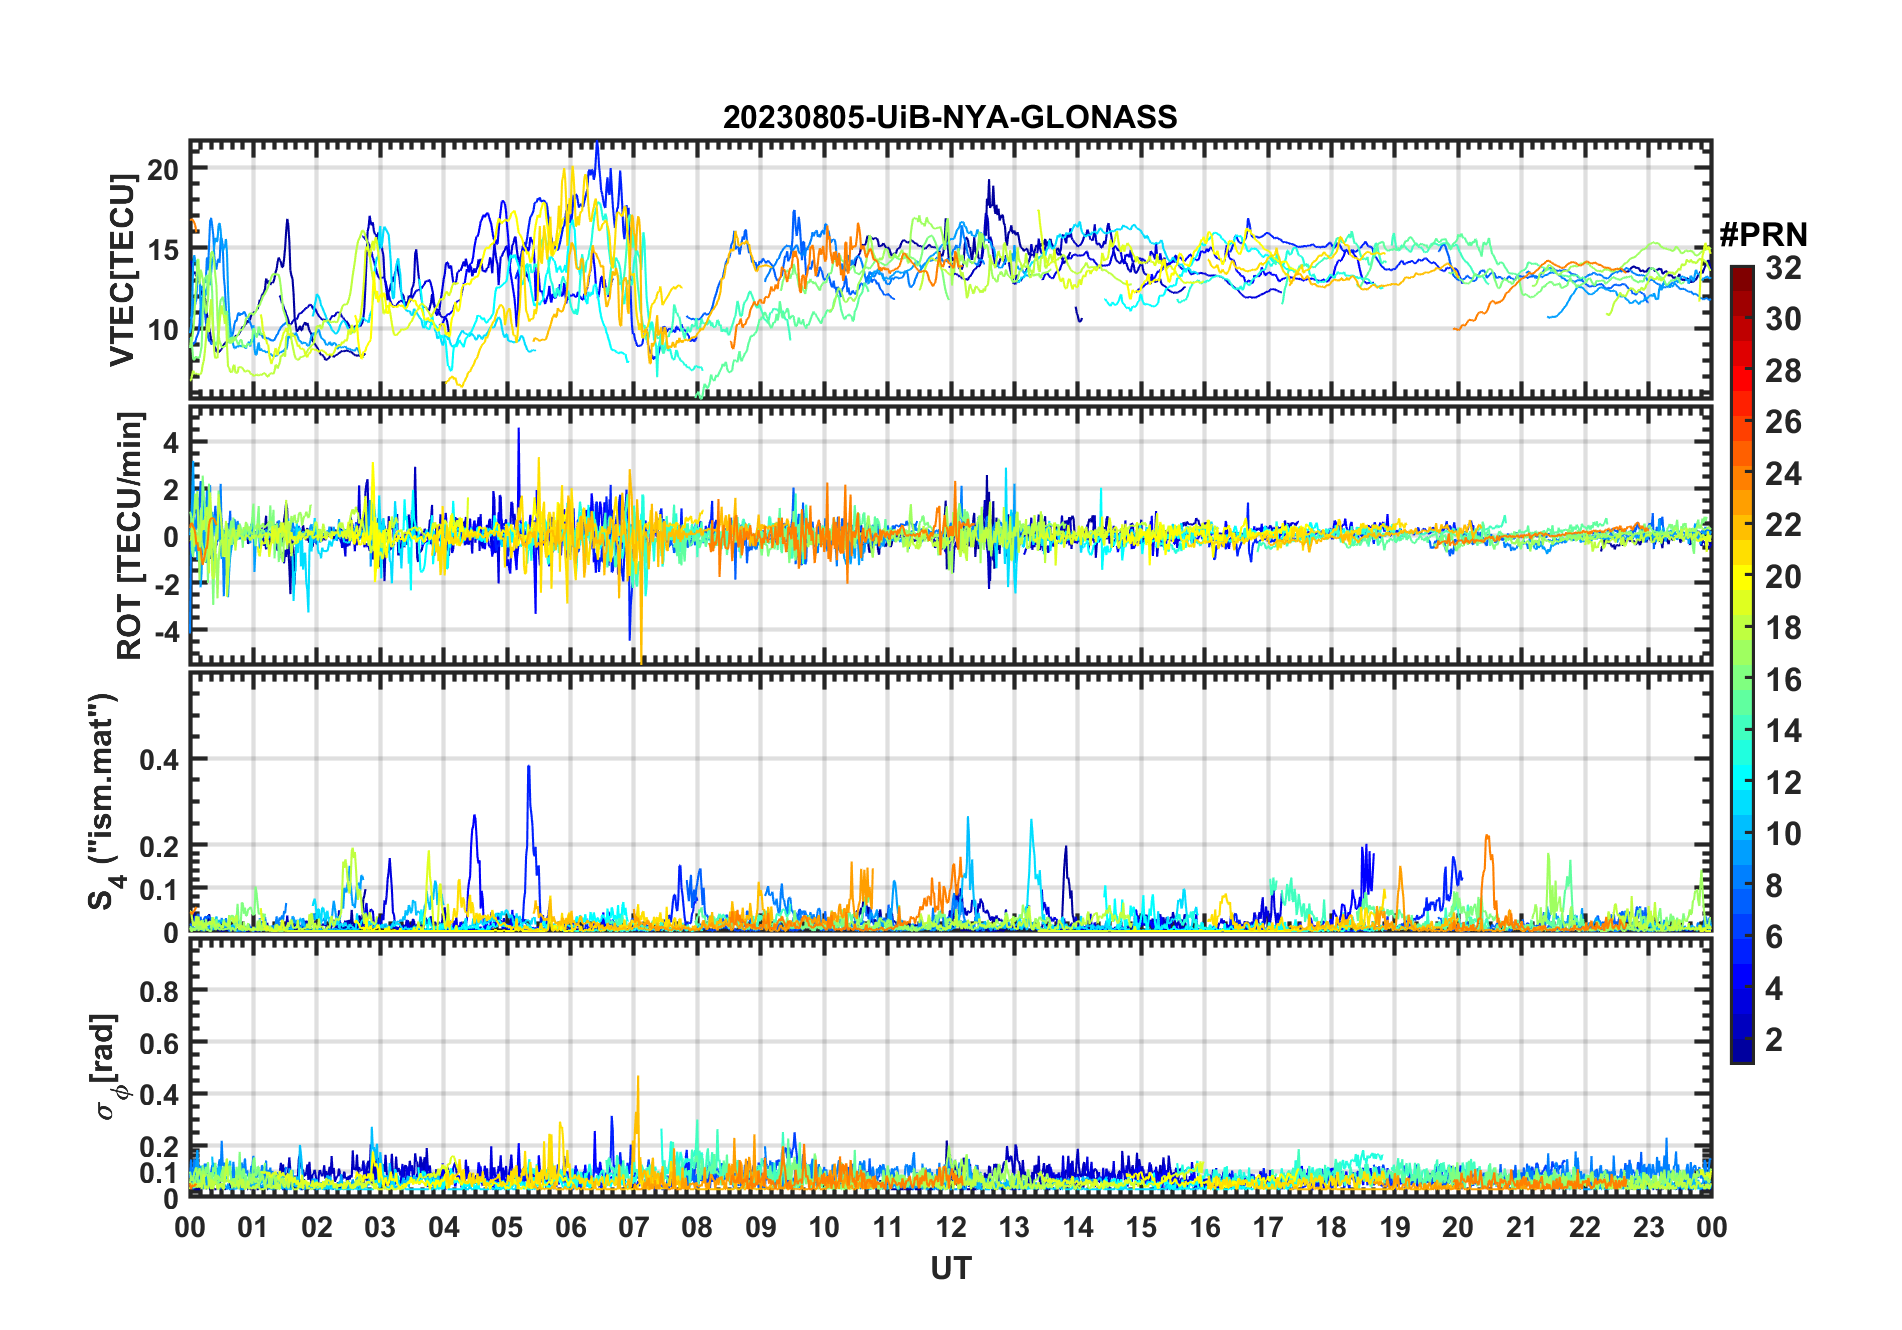Click inside the ROT time-series panel
The image size is (1902, 1330).
(950, 535)
